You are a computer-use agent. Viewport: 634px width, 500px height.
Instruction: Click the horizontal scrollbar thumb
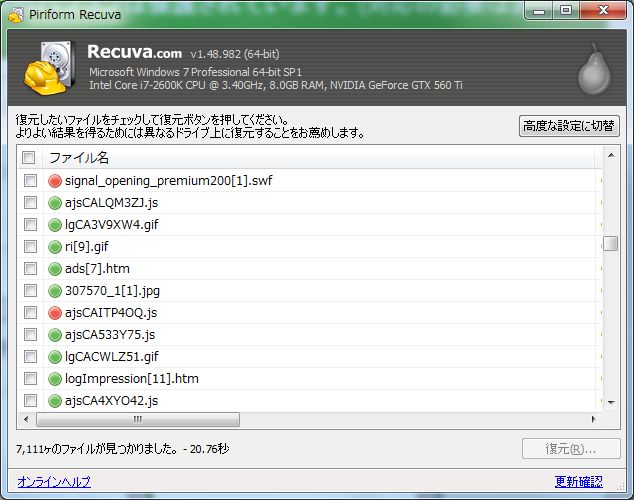click(x=138, y=419)
